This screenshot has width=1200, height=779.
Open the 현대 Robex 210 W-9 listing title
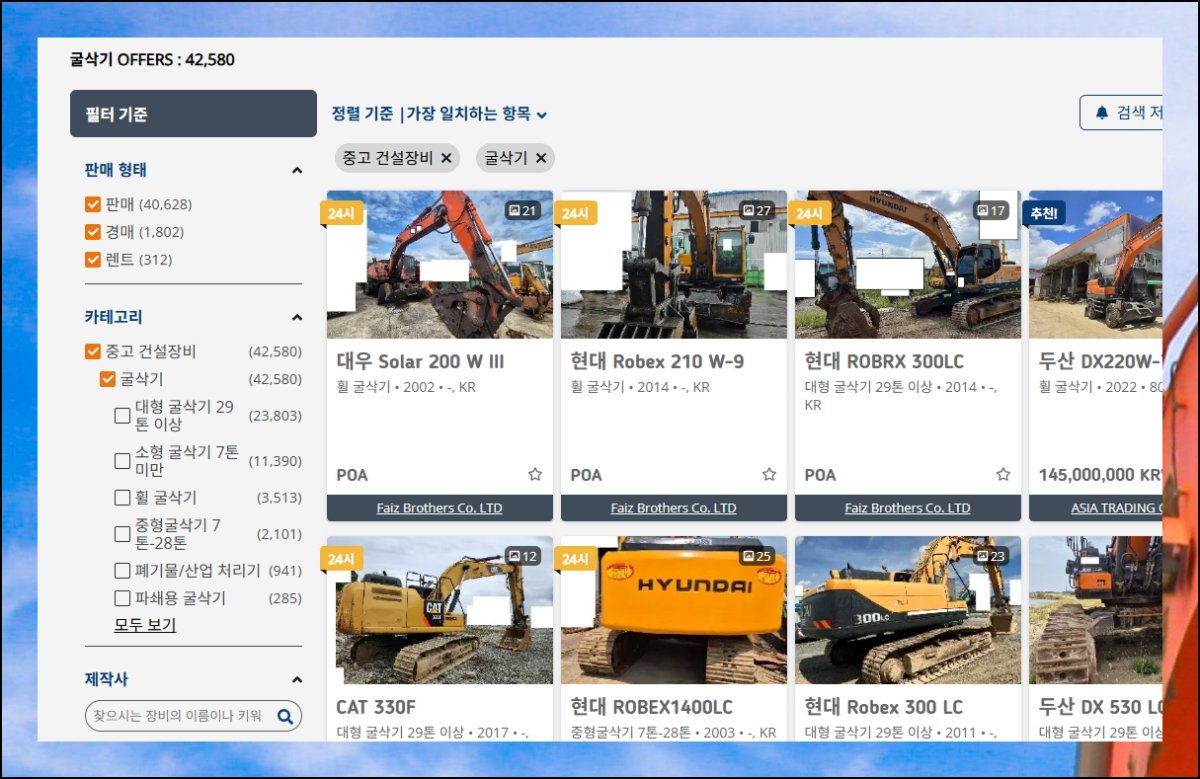click(657, 362)
